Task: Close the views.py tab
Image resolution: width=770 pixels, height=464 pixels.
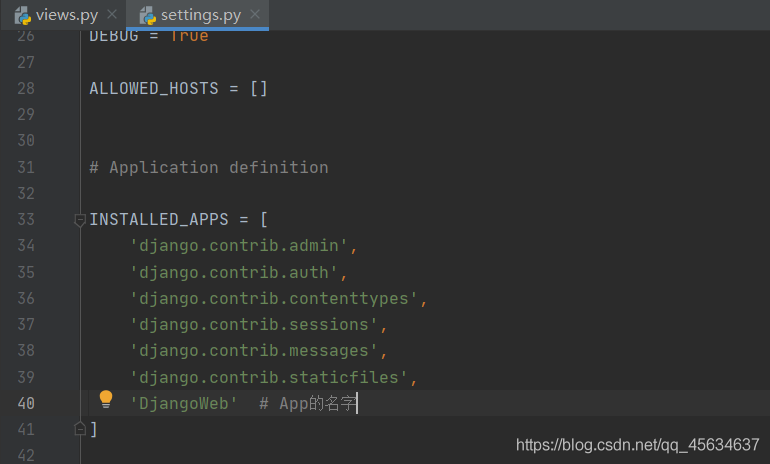Action: pyautogui.click(x=112, y=14)
